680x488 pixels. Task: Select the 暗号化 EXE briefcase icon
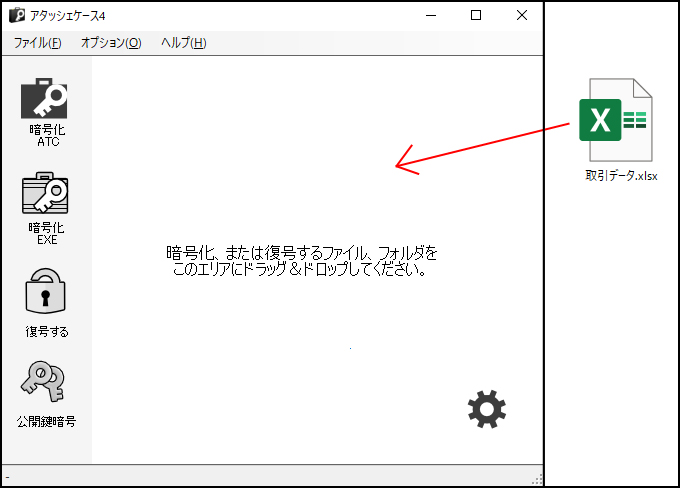[x=45, y=193]
